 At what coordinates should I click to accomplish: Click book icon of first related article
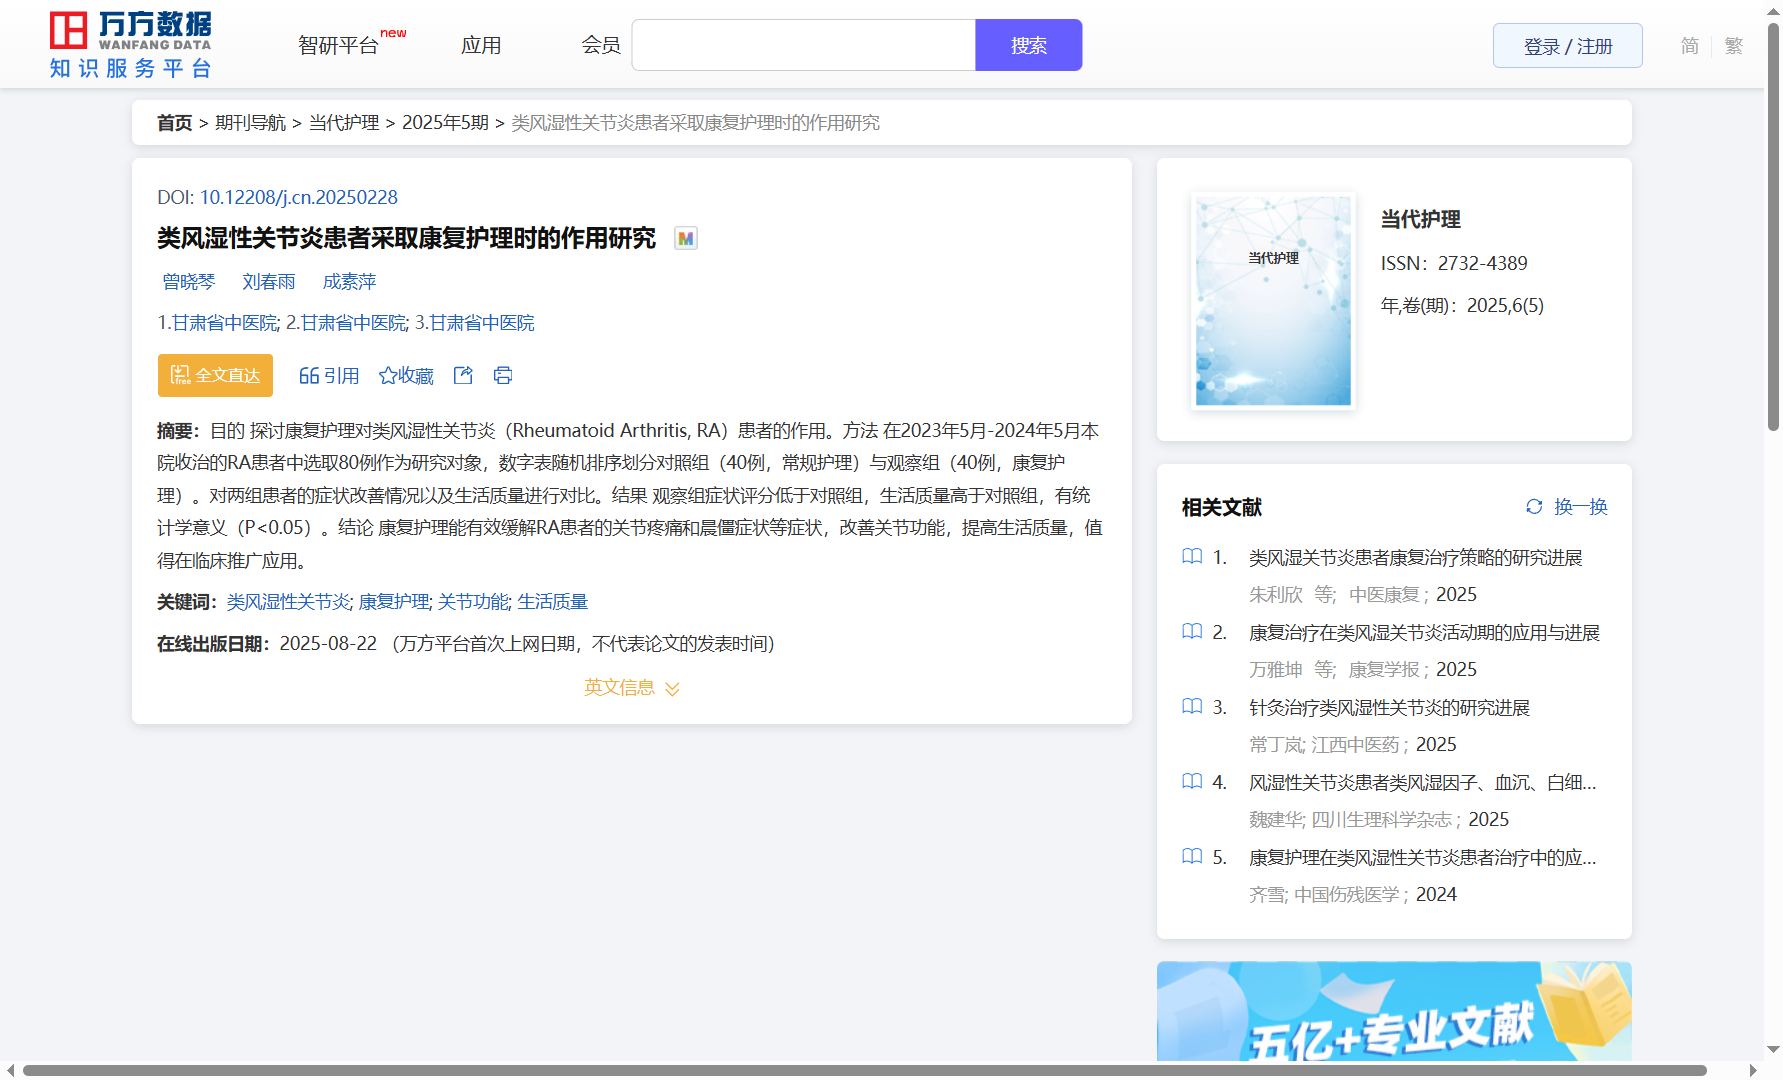(1192, 557)
